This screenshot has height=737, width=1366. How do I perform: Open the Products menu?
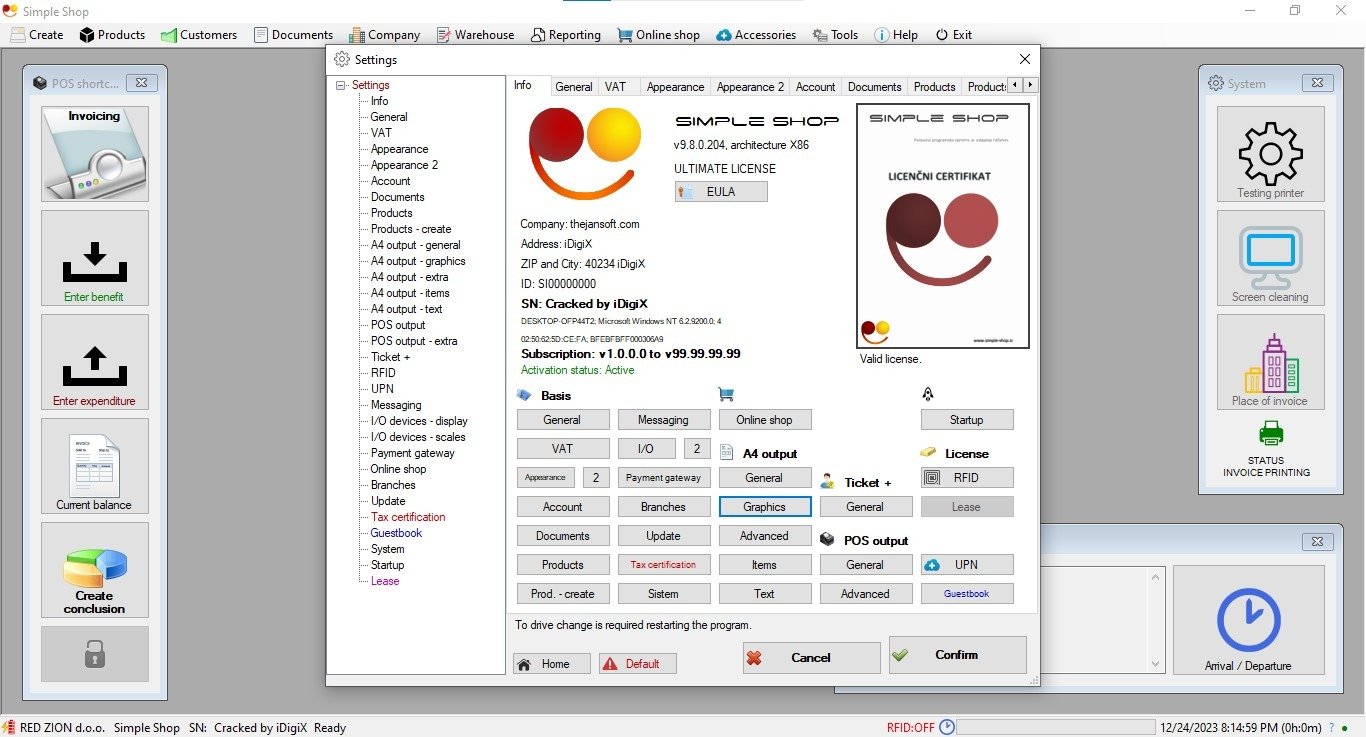pyautogui.click(x=112, y=34)
